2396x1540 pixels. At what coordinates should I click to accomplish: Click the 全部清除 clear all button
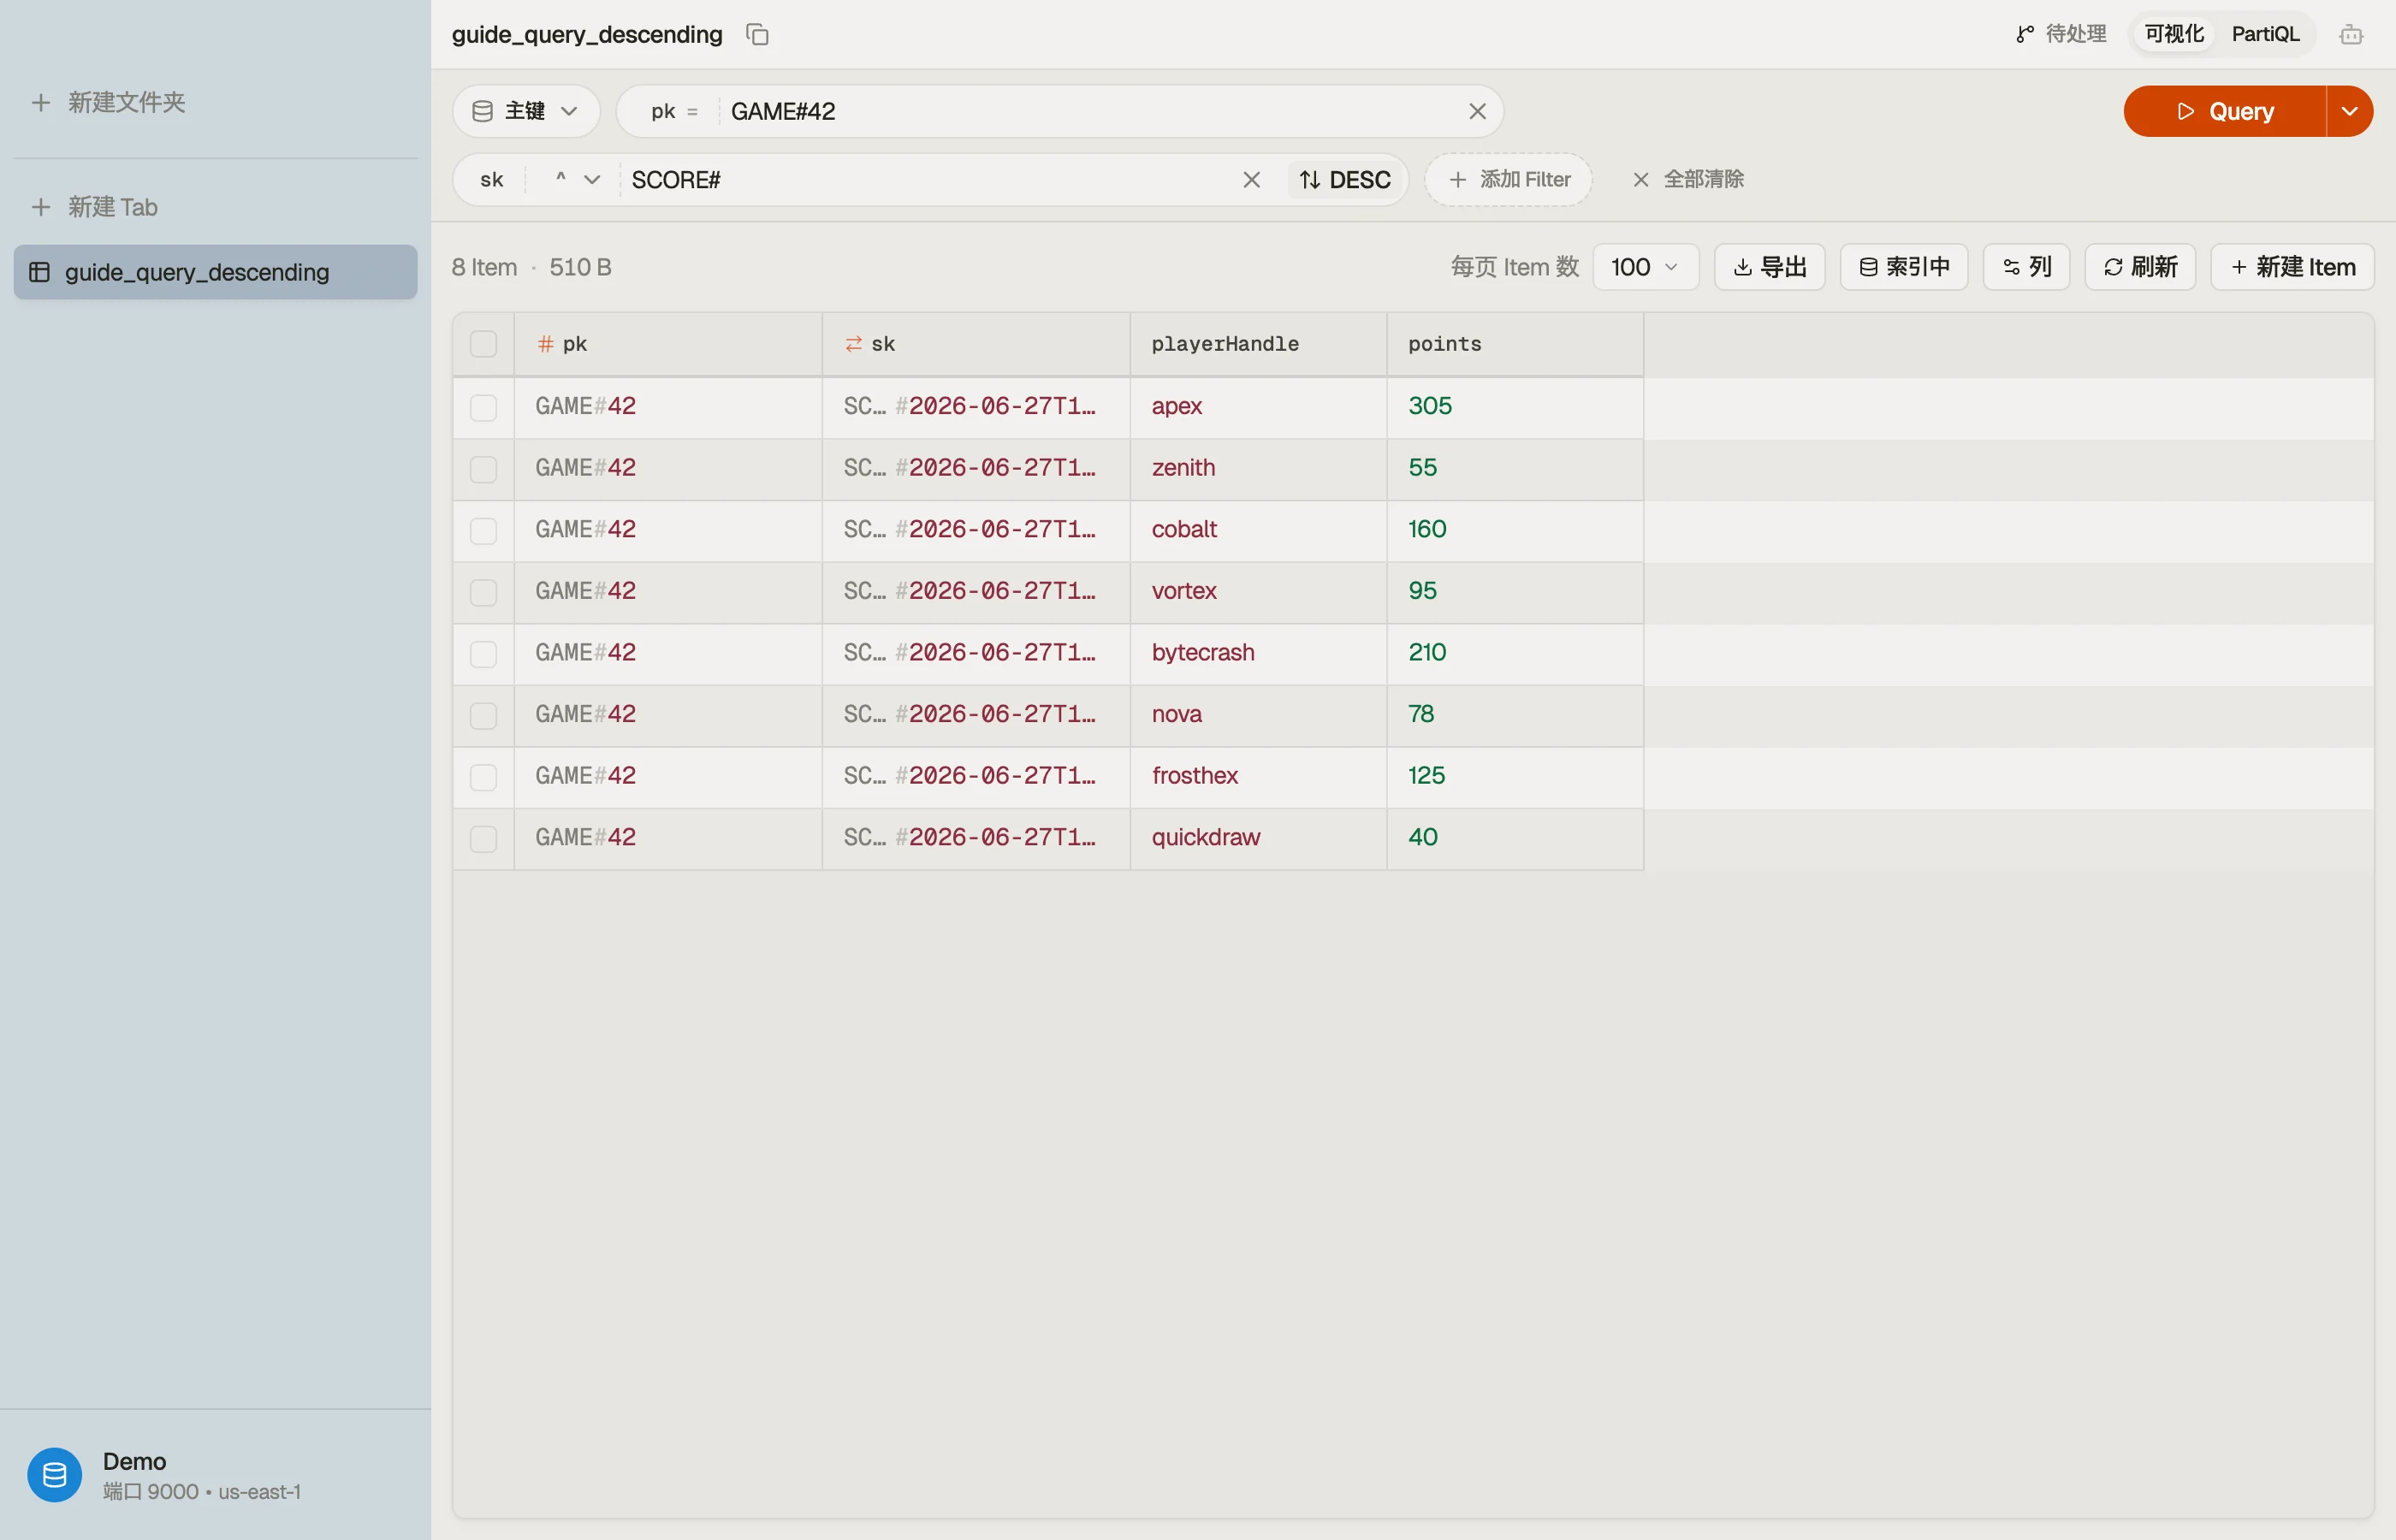[1688, 179]
